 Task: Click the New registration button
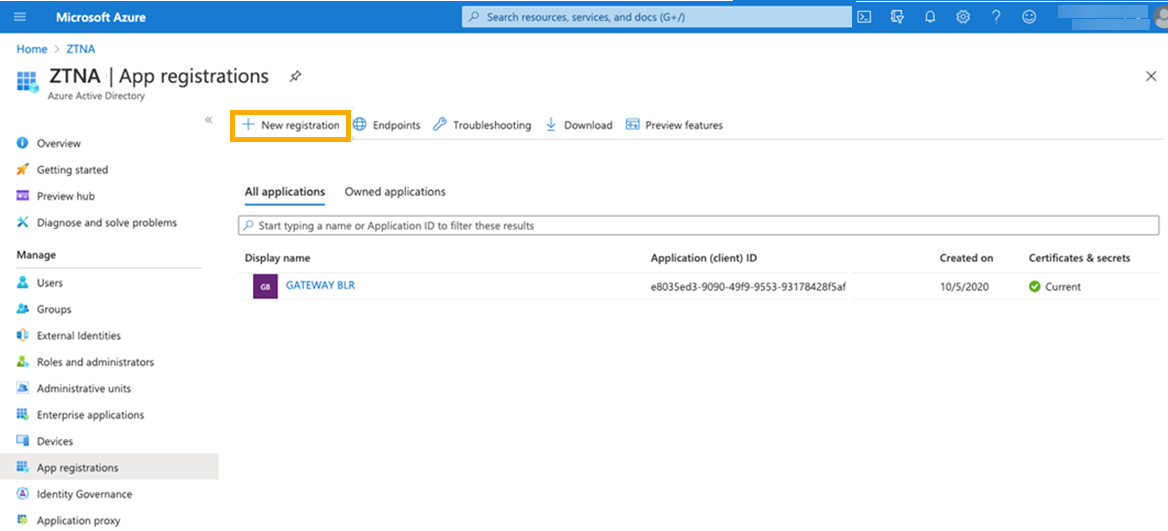(x=291, y=125)
